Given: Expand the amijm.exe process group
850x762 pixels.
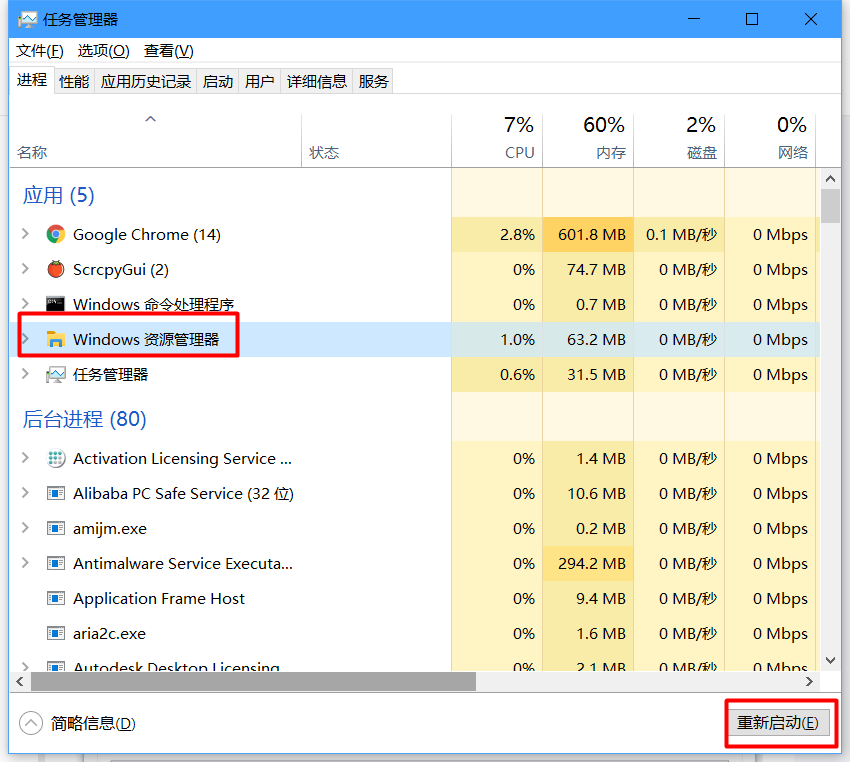Looking at the screenshot, I should coord(25,528).
